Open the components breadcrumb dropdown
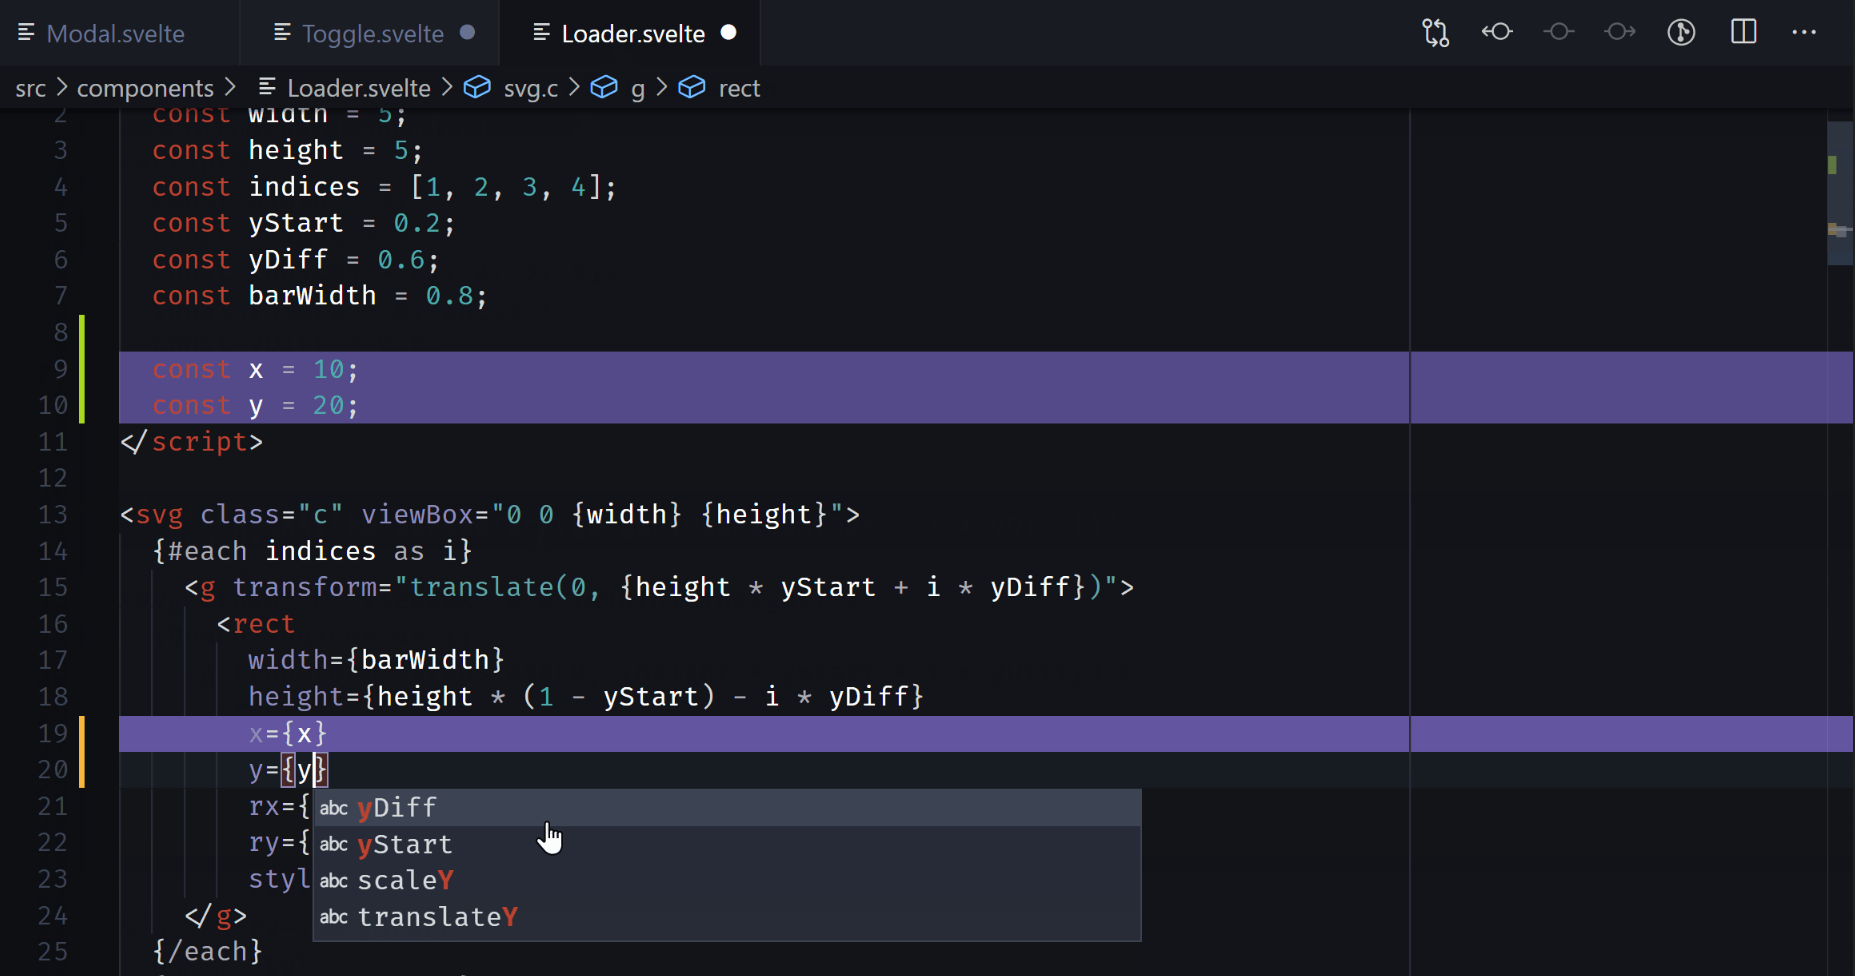Image resolution: width=1855 pixels, height=976 pixels. [x=145, y=88]
